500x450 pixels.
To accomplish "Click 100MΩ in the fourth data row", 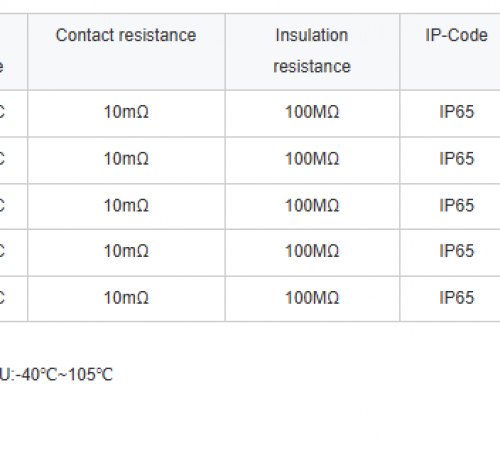I will 312,251.
